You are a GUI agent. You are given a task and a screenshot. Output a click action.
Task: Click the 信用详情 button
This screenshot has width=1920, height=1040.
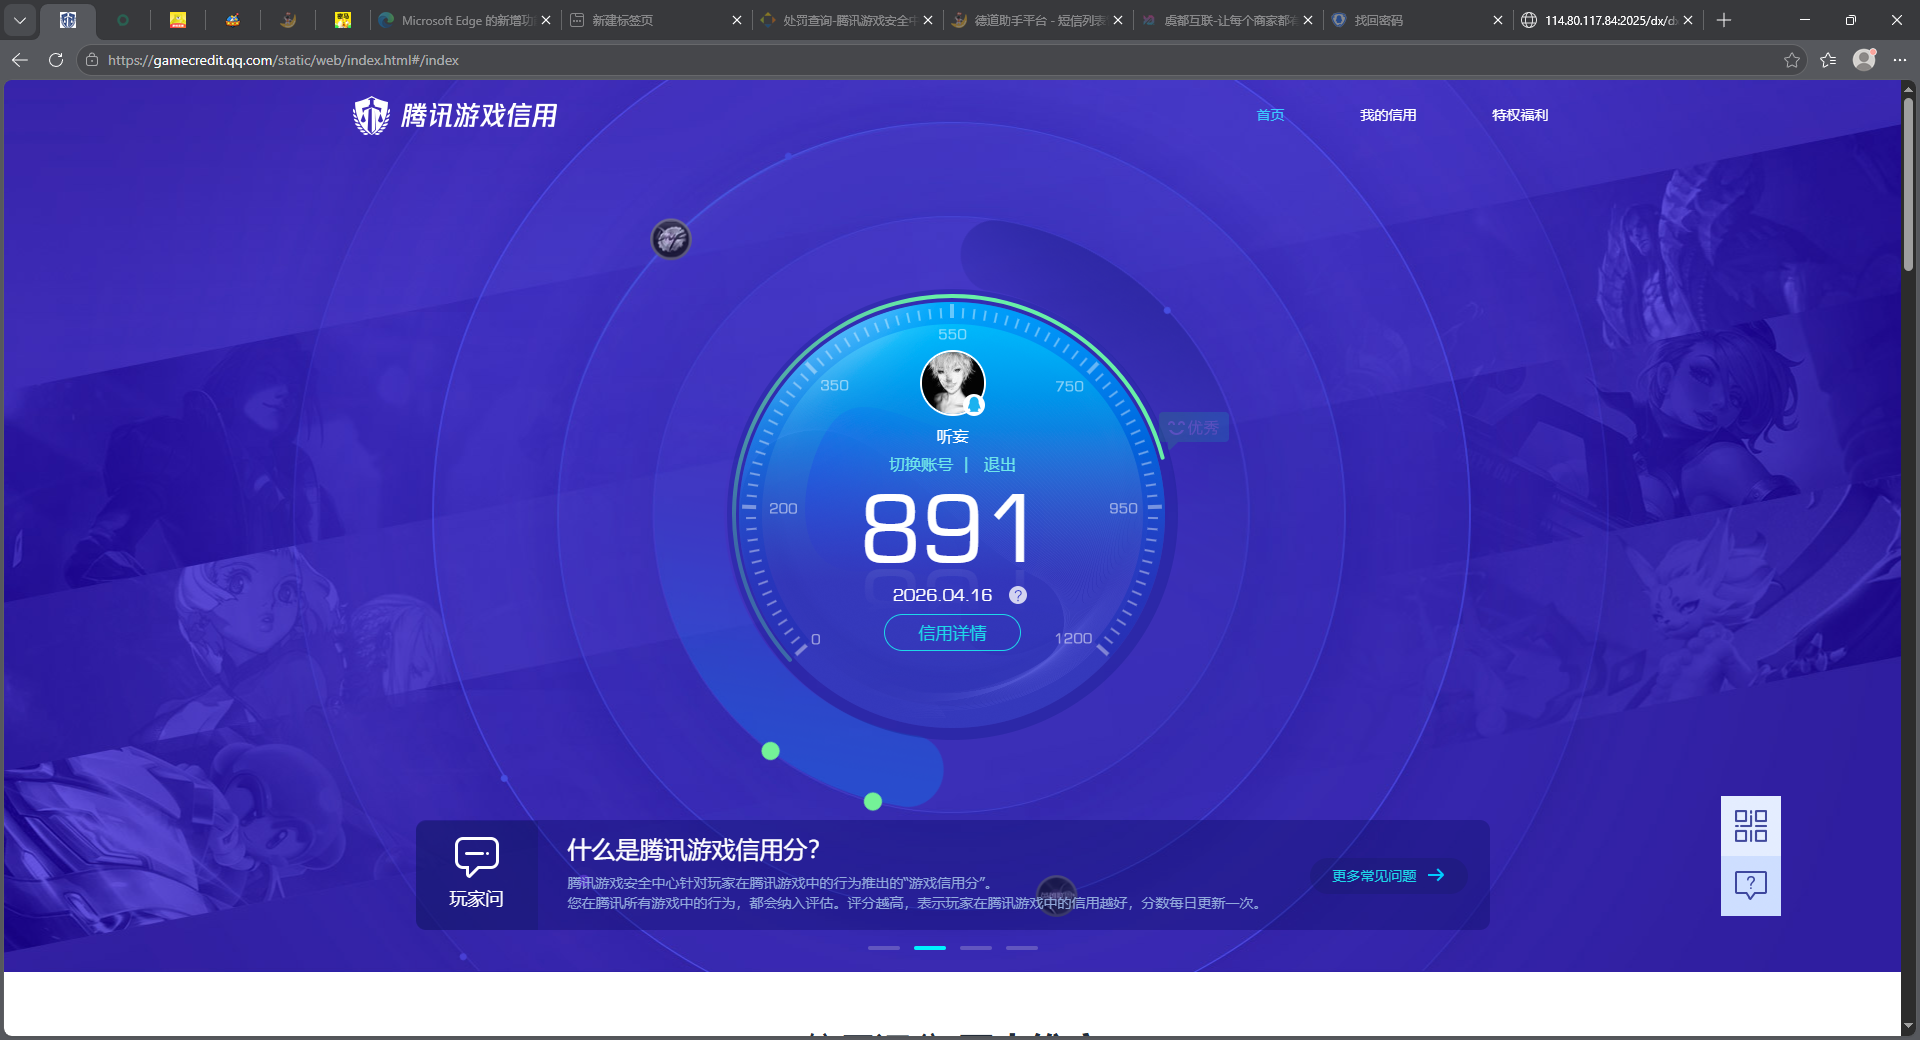tap(951, 633)
